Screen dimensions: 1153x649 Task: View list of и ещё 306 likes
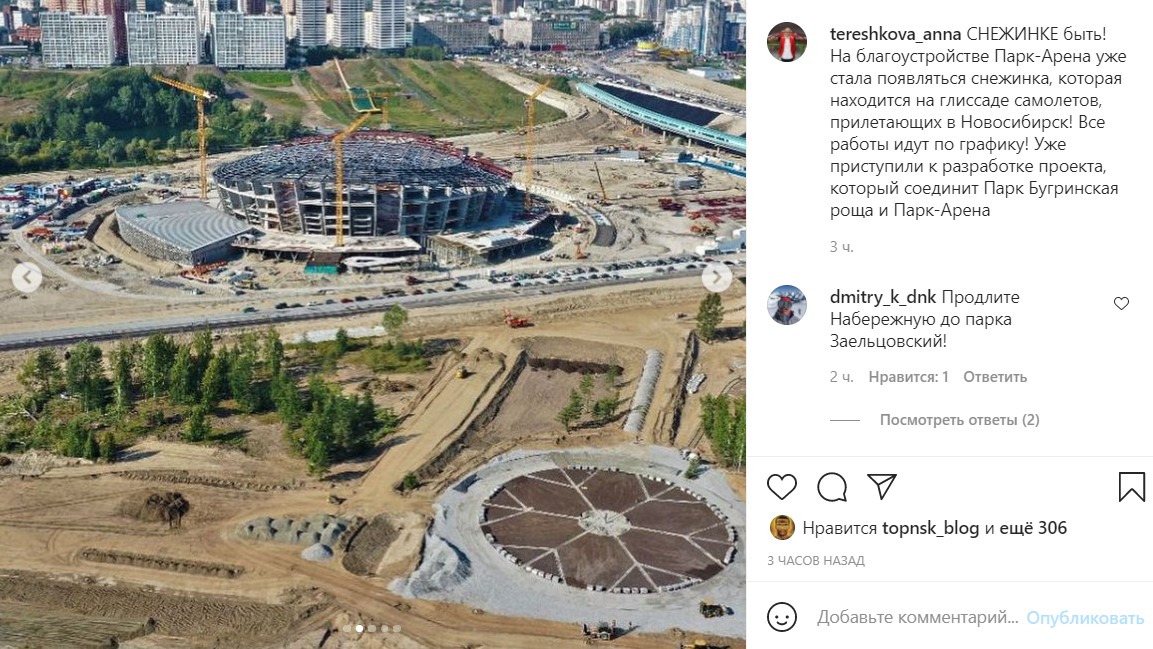pyautogui.click(x=1026, y=528)
